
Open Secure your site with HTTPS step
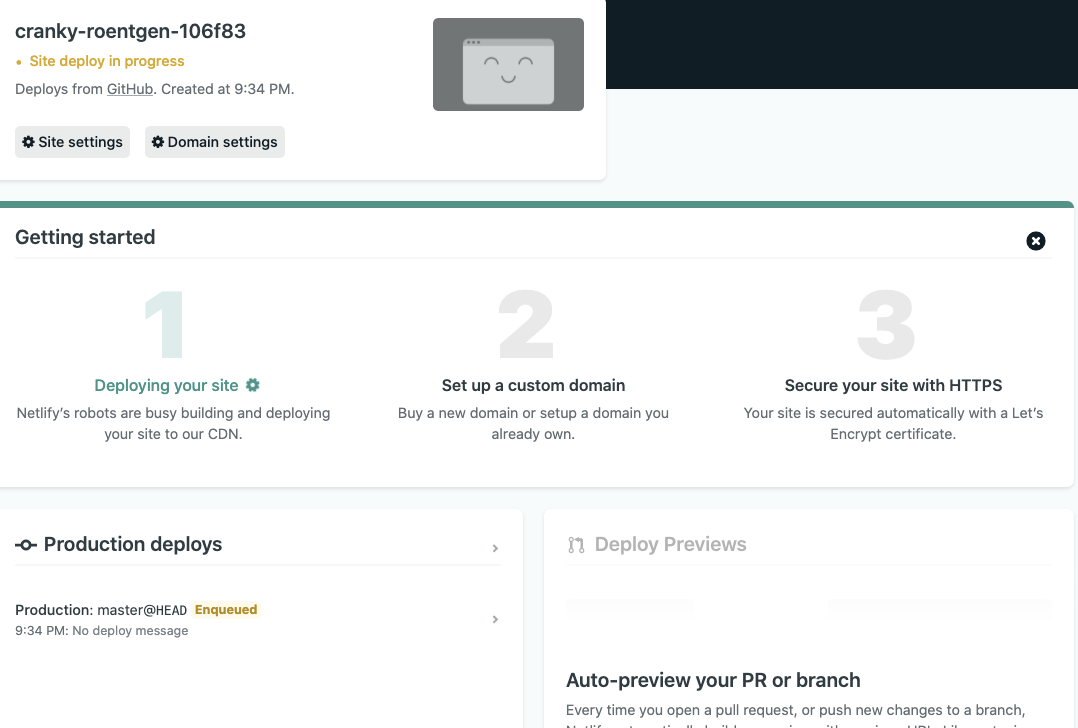click(893, 386)
